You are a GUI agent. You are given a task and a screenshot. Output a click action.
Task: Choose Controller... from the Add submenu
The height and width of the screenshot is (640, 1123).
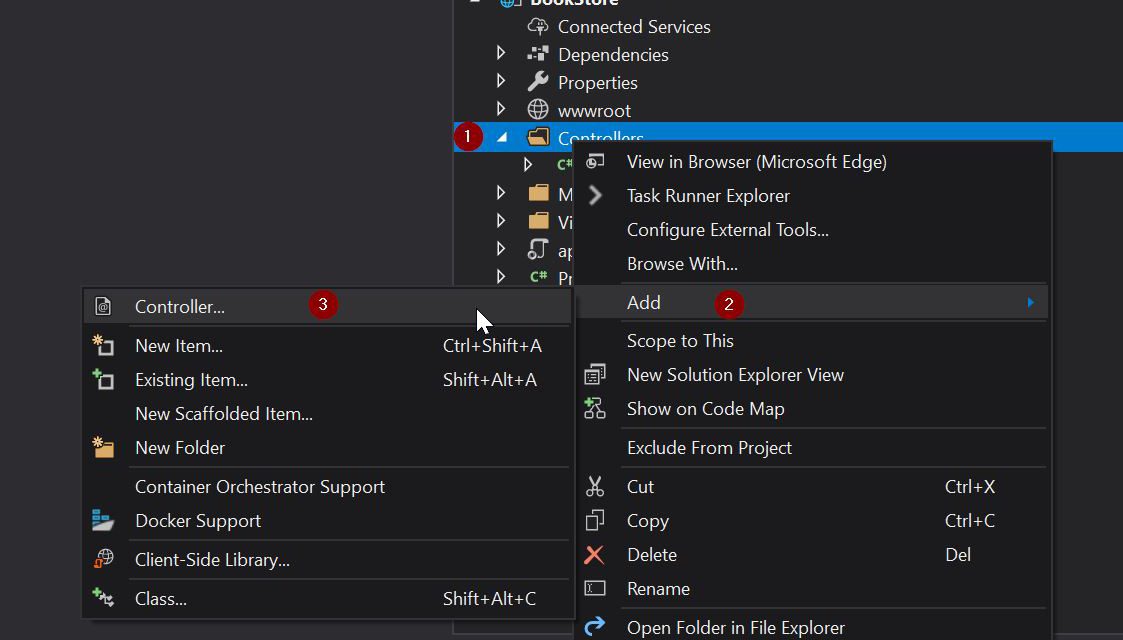pos(180,307)
